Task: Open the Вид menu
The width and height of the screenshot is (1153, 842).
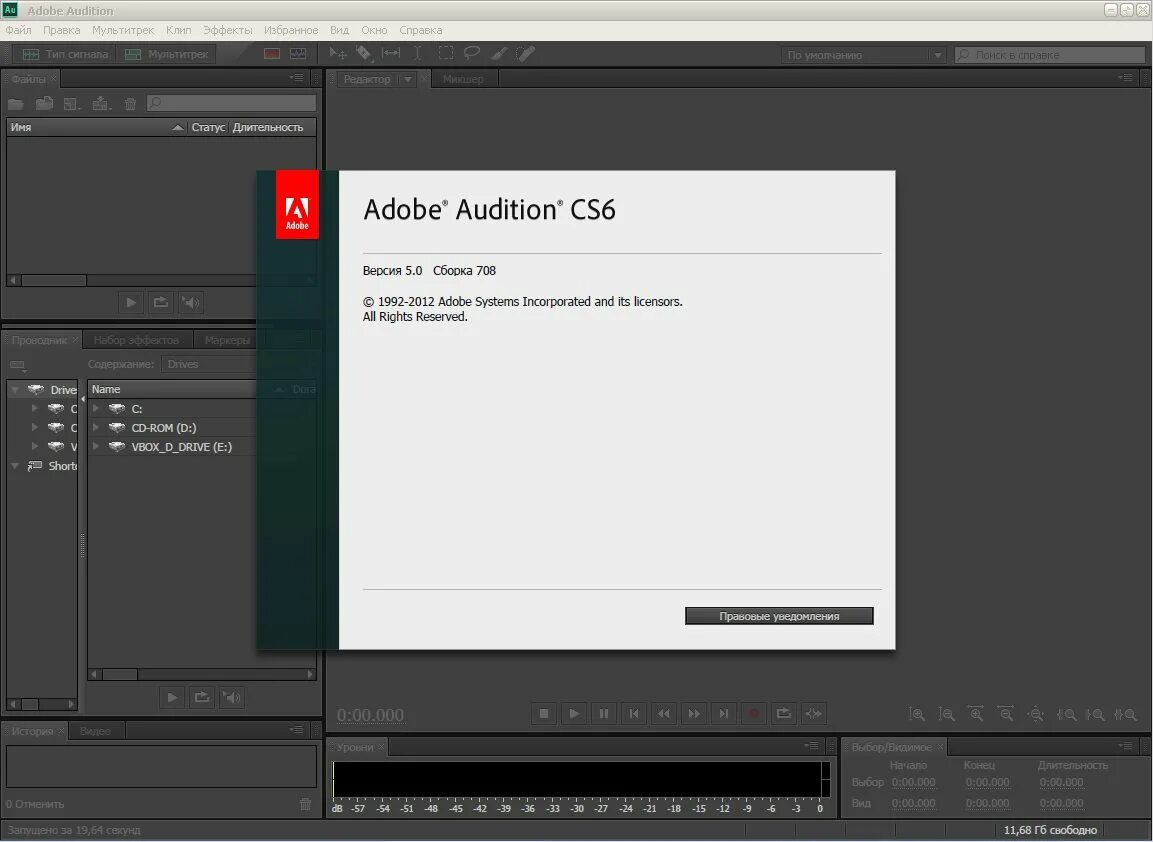Action: pyautogui.click(x=340, y=30)
